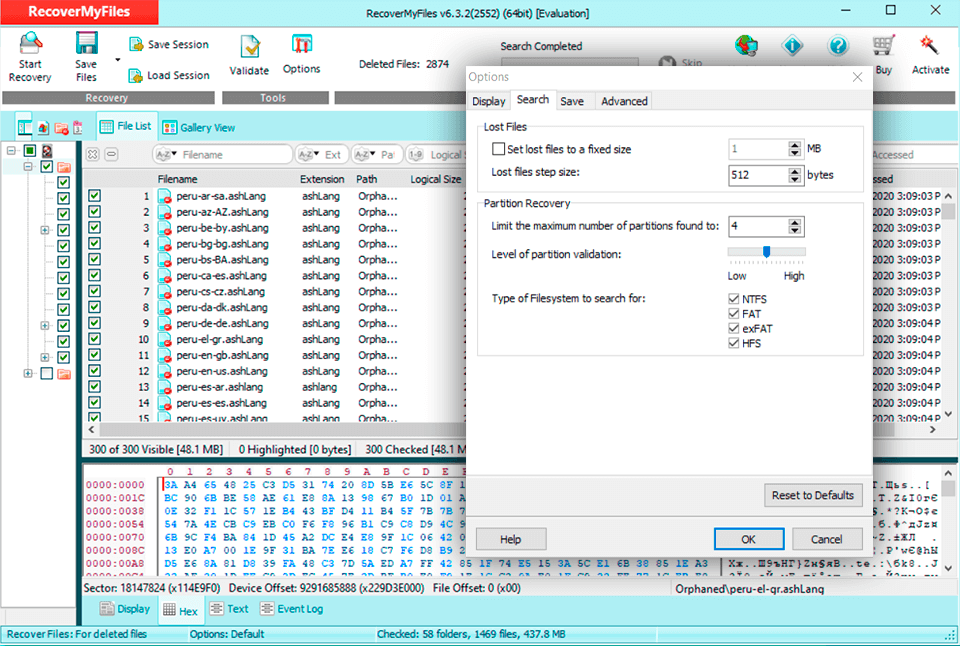
Task: Click the file type view icon above the tree
Action: pyautogui.click(x=43, y=127)
